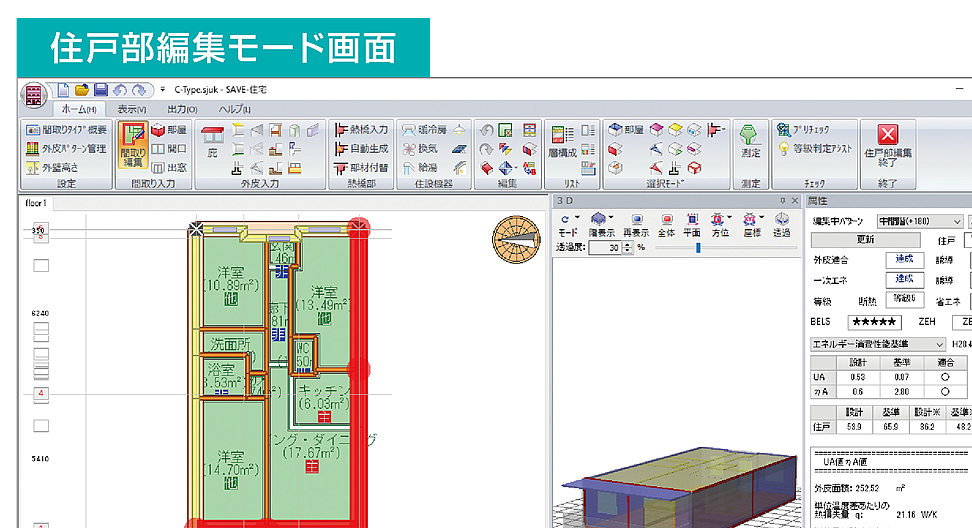Click 住戸部編集終了 to exit editing

click(x=887, y=146)
